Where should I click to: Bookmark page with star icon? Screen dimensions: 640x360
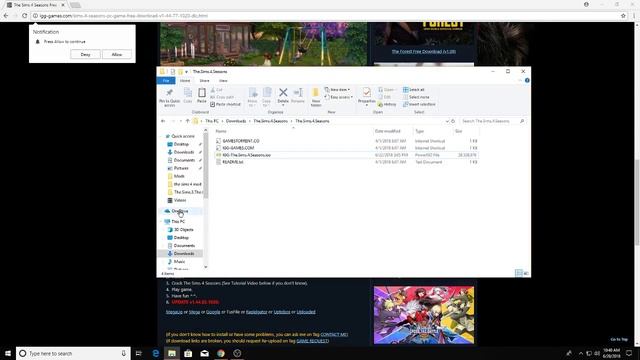click(623, 16)
